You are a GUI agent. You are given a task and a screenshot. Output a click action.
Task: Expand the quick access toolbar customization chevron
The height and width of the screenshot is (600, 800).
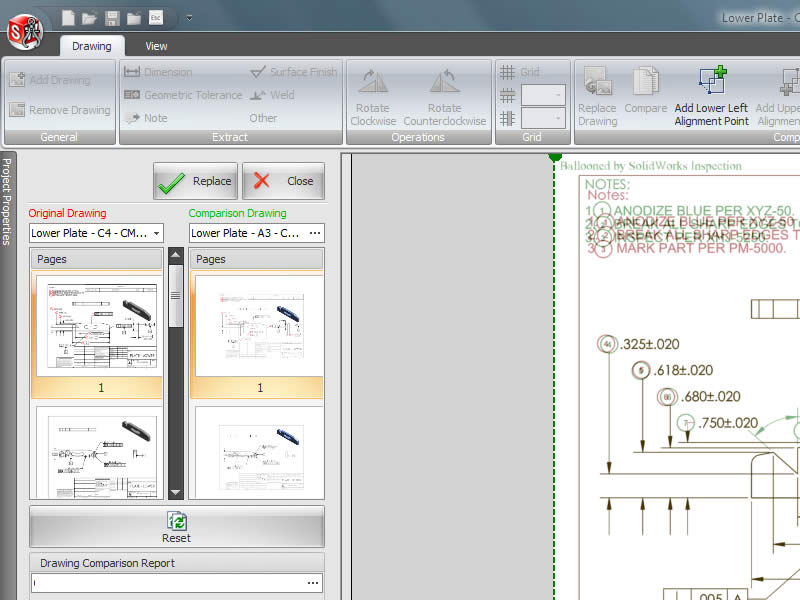[188, 16]
